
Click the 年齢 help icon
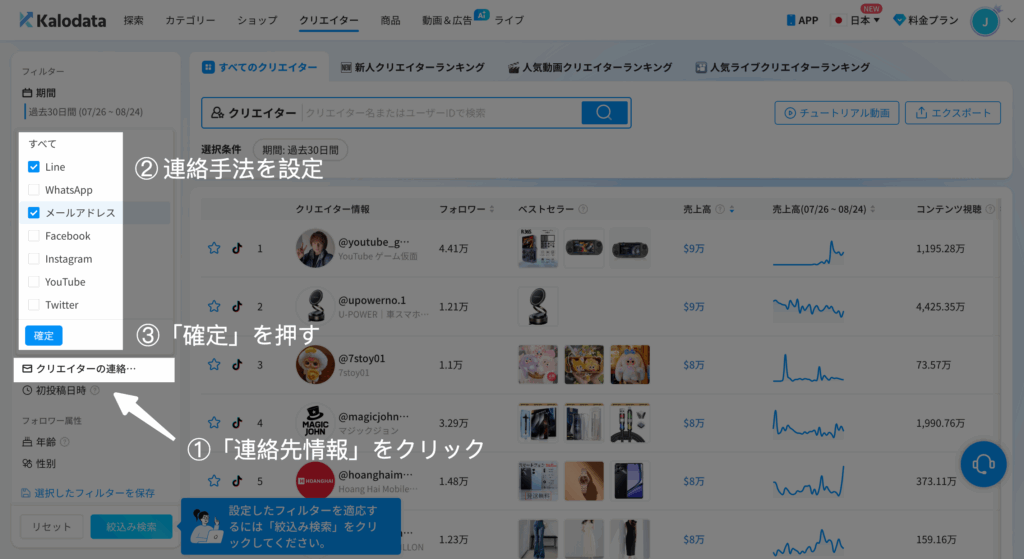tap(65, 442)
